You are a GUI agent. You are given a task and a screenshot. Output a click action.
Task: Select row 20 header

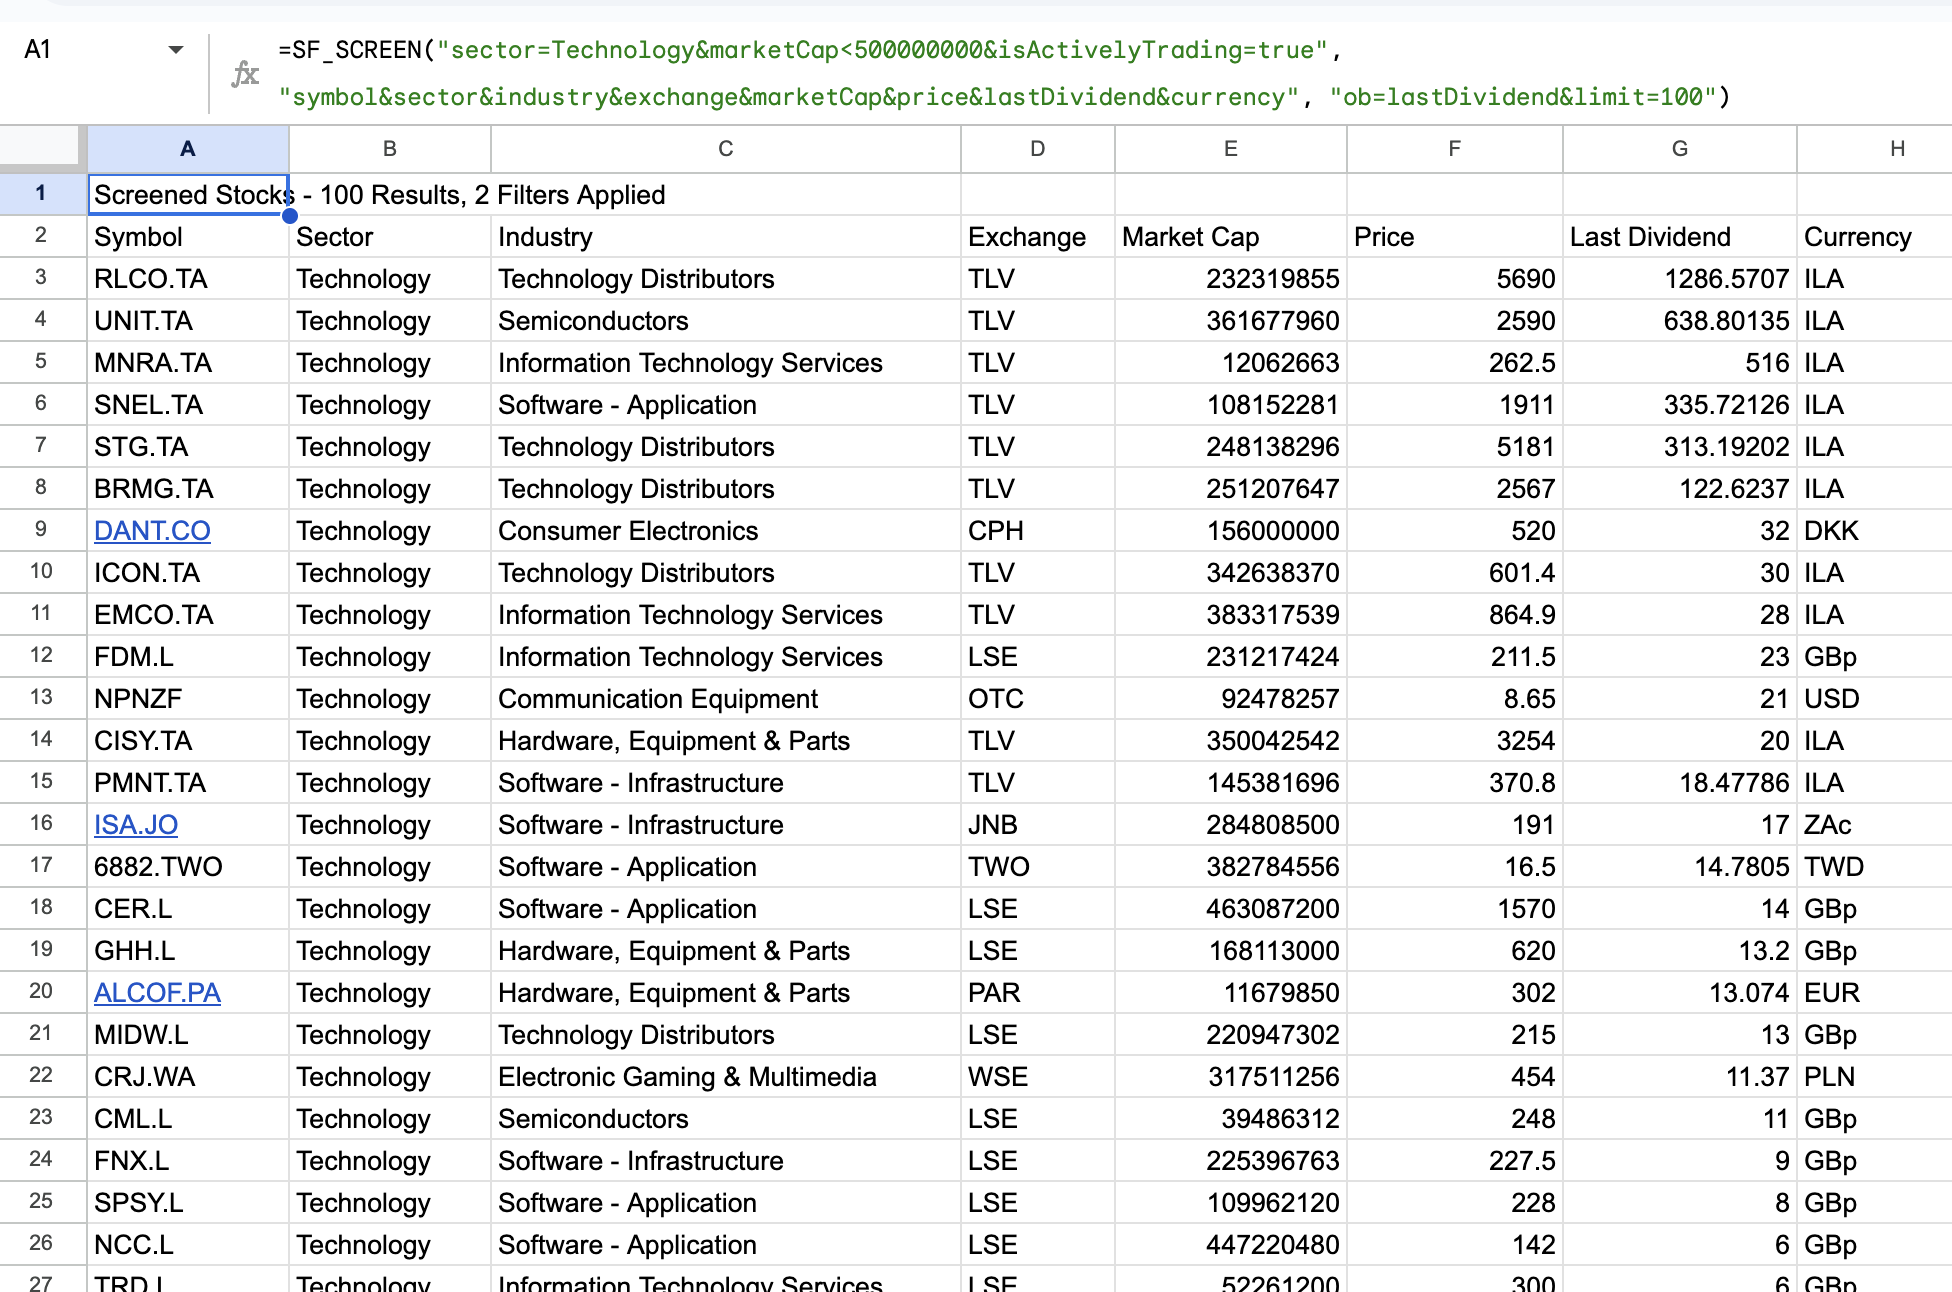(x=41, y=992)
